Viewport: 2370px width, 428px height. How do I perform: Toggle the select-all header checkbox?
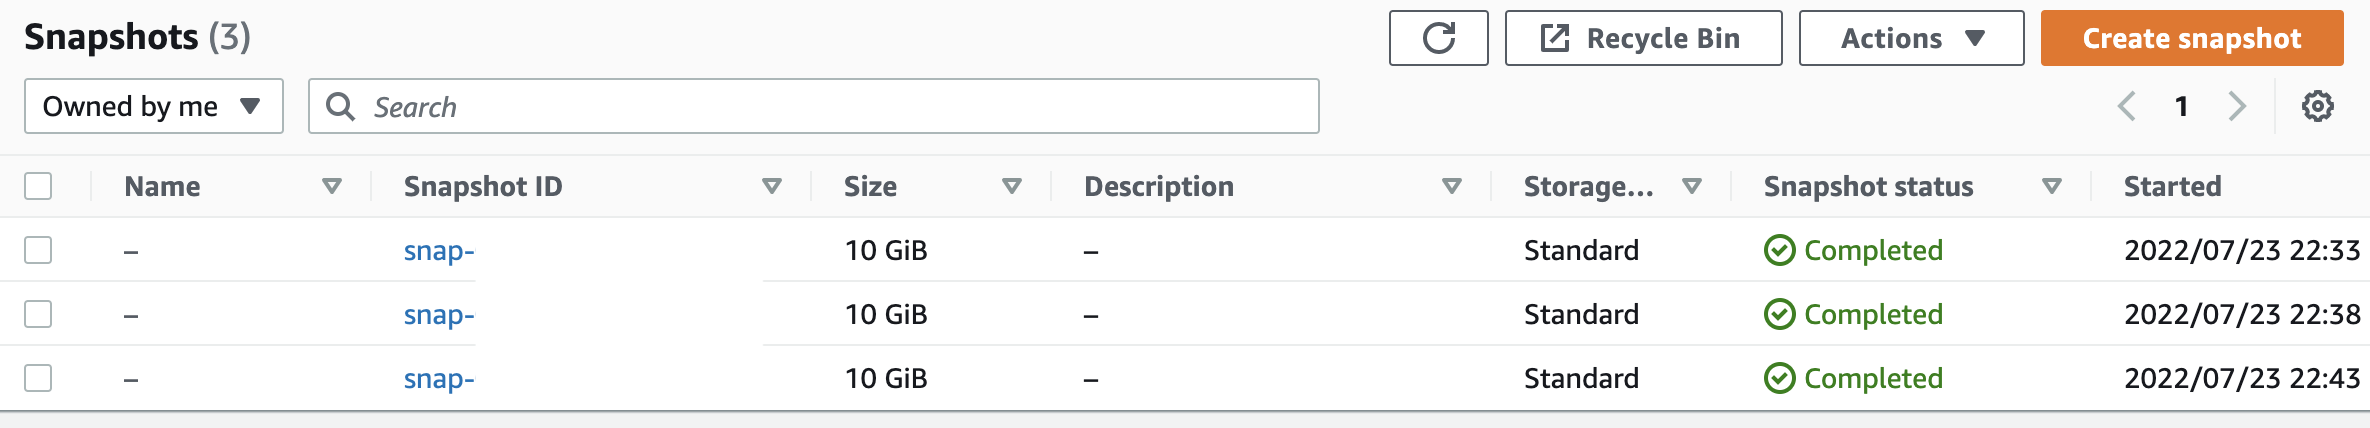(x=38, y=186)
